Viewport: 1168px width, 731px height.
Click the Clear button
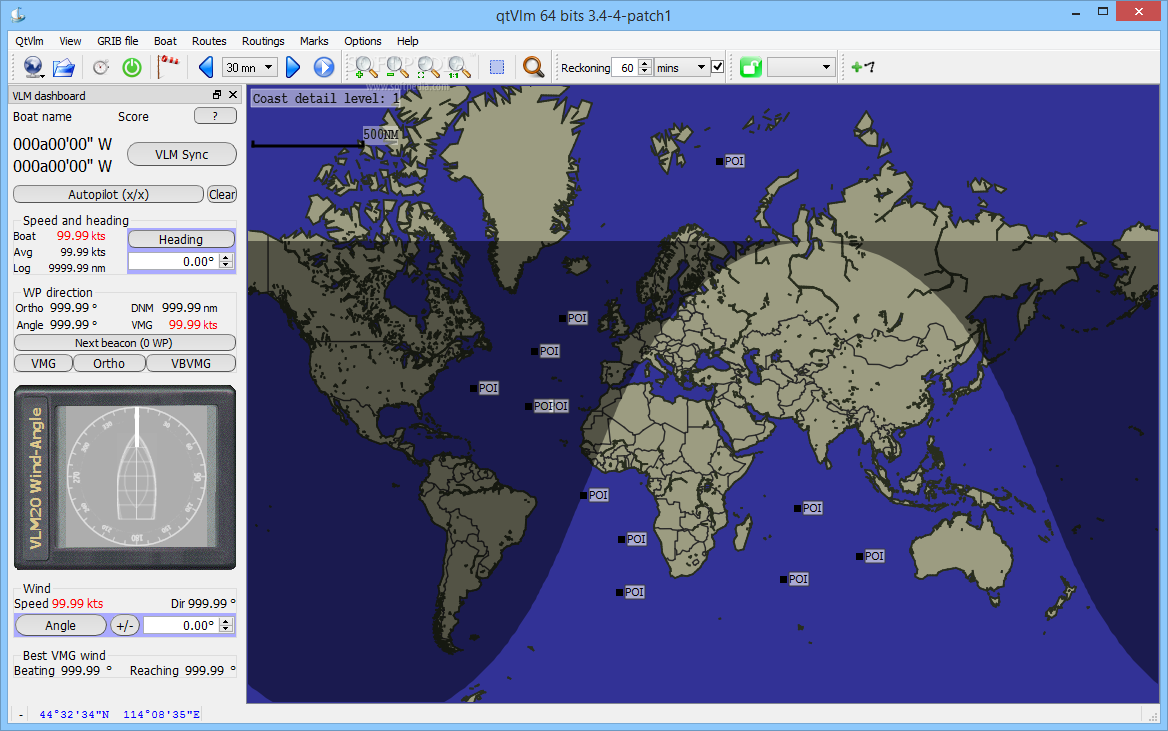[222, 194]
